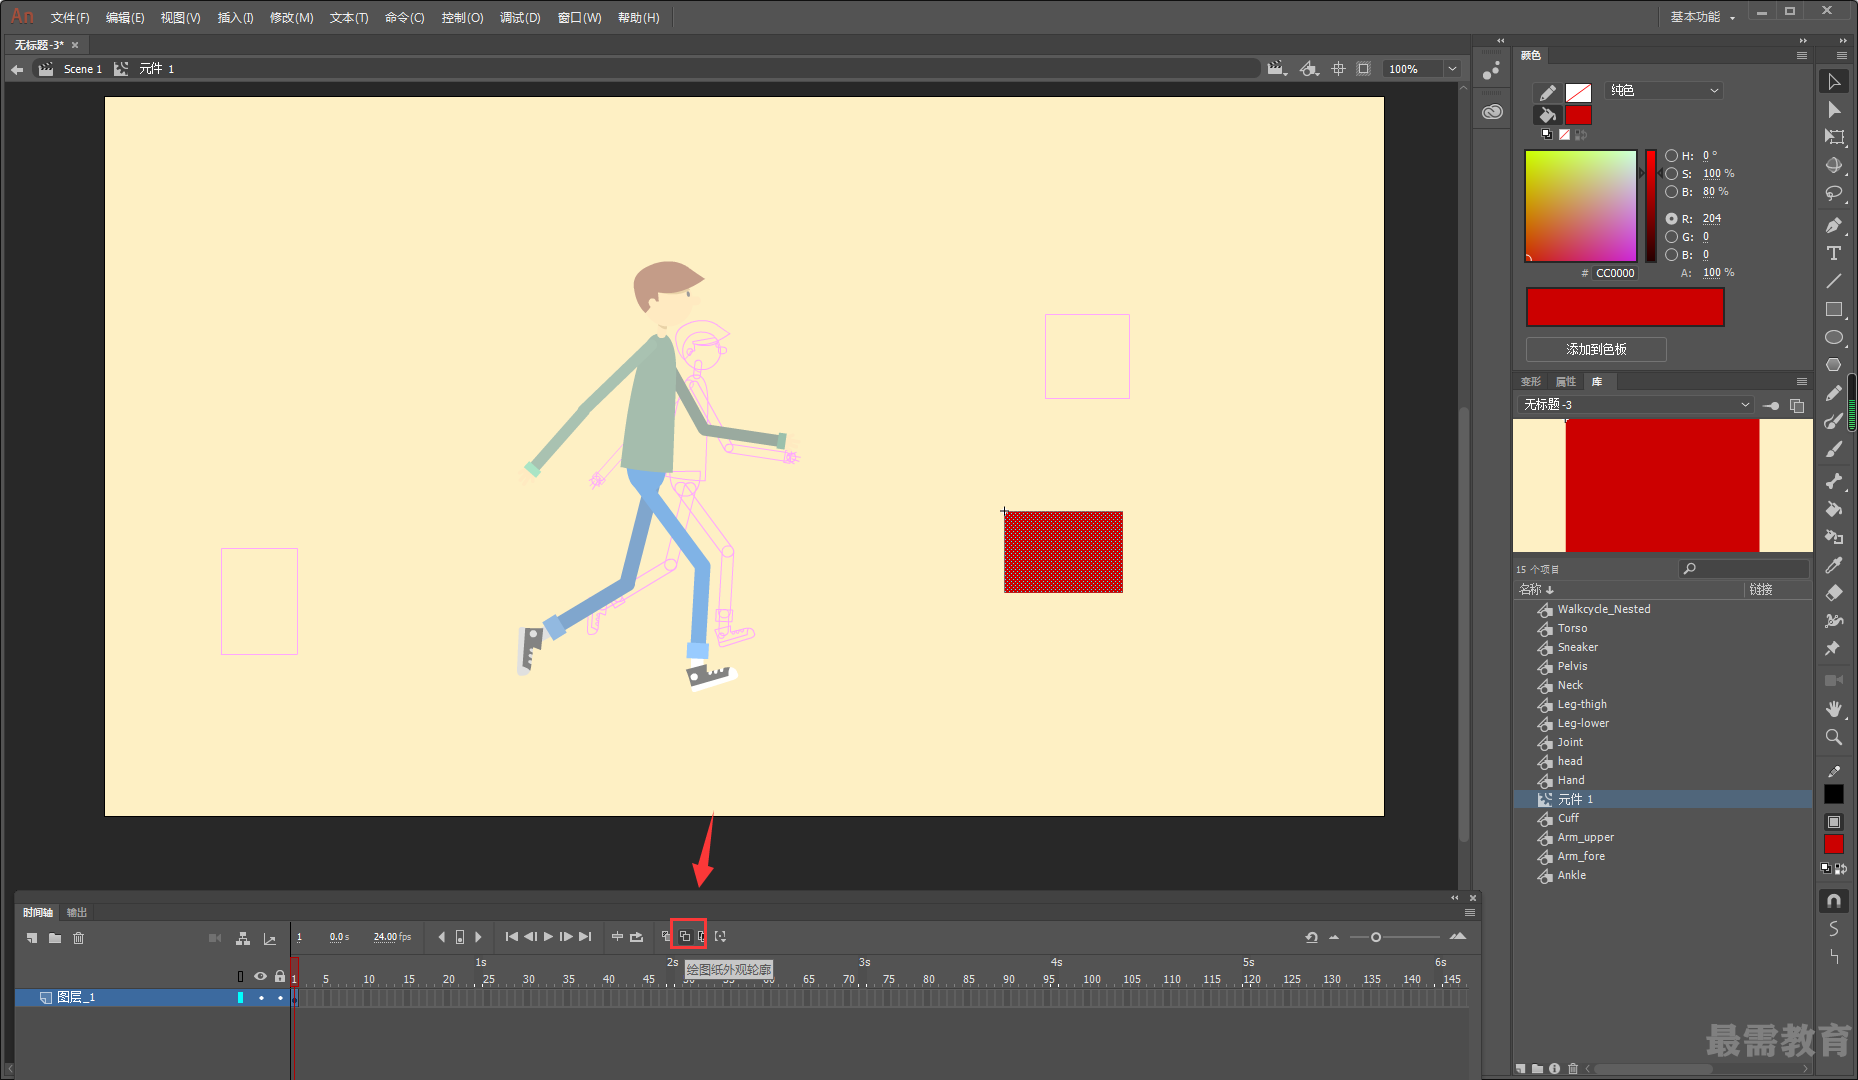Image resolution: width=1858 pixels, height=1080 pixels.
Task: Click the delete layer trash icon
Action: 79,938
